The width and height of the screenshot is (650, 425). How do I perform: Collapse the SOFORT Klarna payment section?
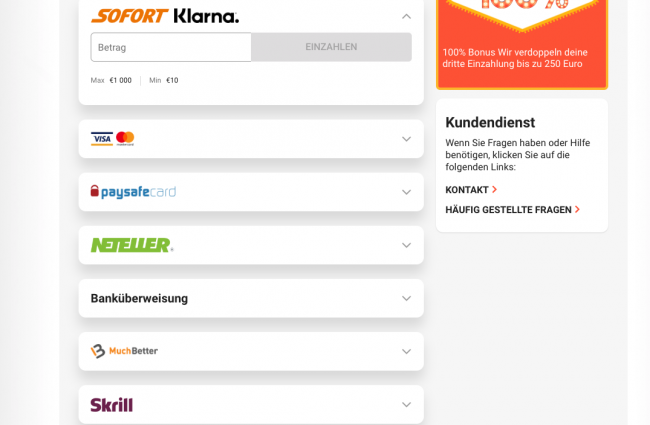406,17
